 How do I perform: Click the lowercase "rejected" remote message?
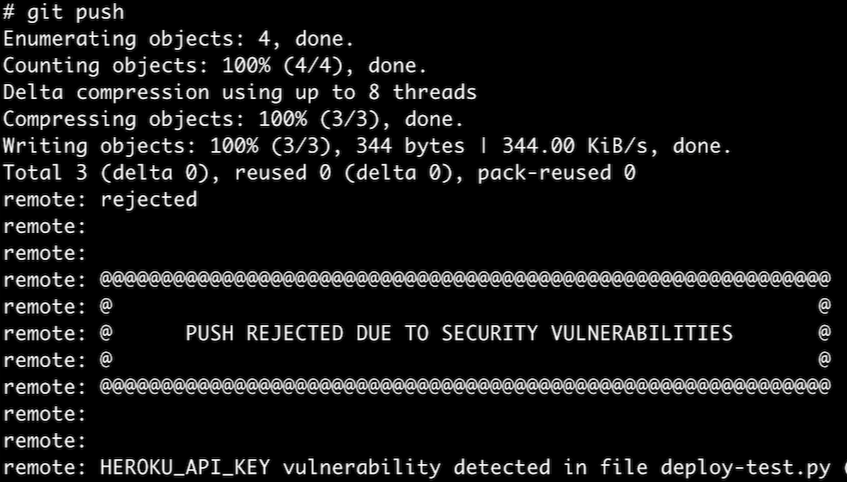click(149, 200)
